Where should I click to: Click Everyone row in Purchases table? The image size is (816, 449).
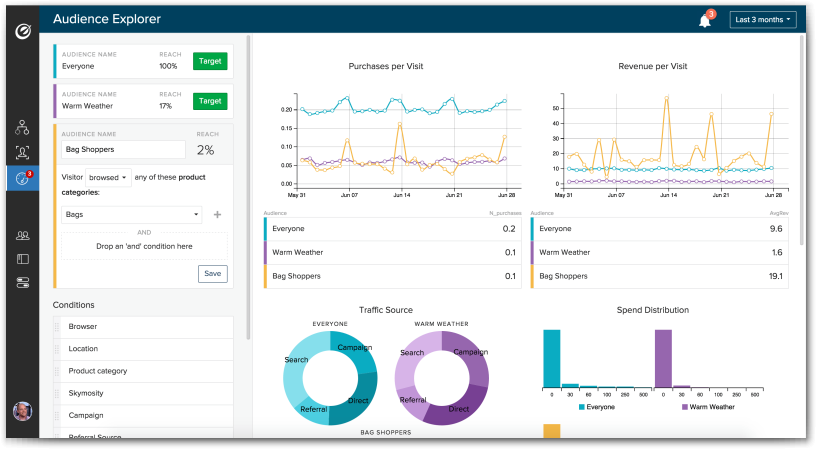pyautogui.click(x=392, y=229)
